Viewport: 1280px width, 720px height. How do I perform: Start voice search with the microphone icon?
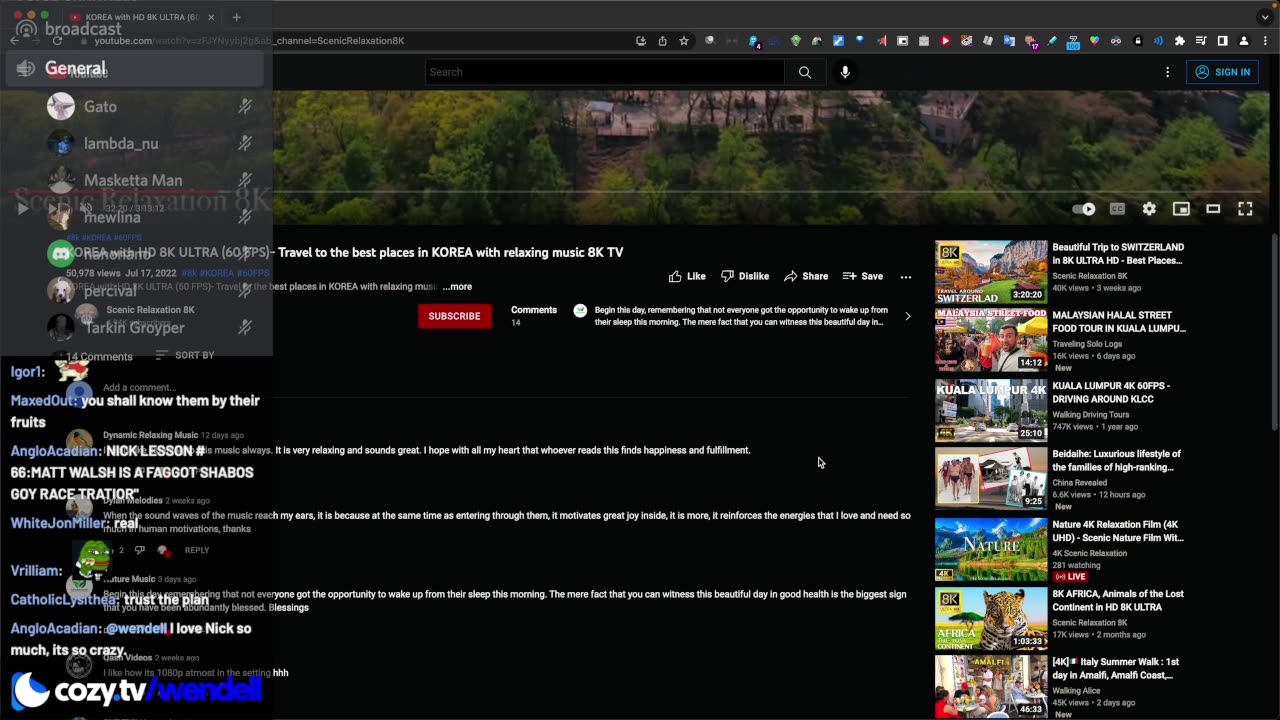click(845, 72)
